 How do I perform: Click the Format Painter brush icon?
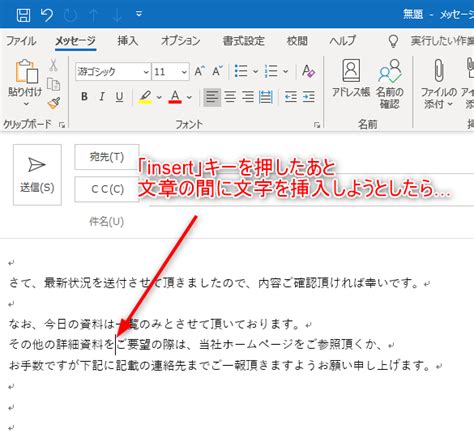pyautogui.click(x=54, y=103)
